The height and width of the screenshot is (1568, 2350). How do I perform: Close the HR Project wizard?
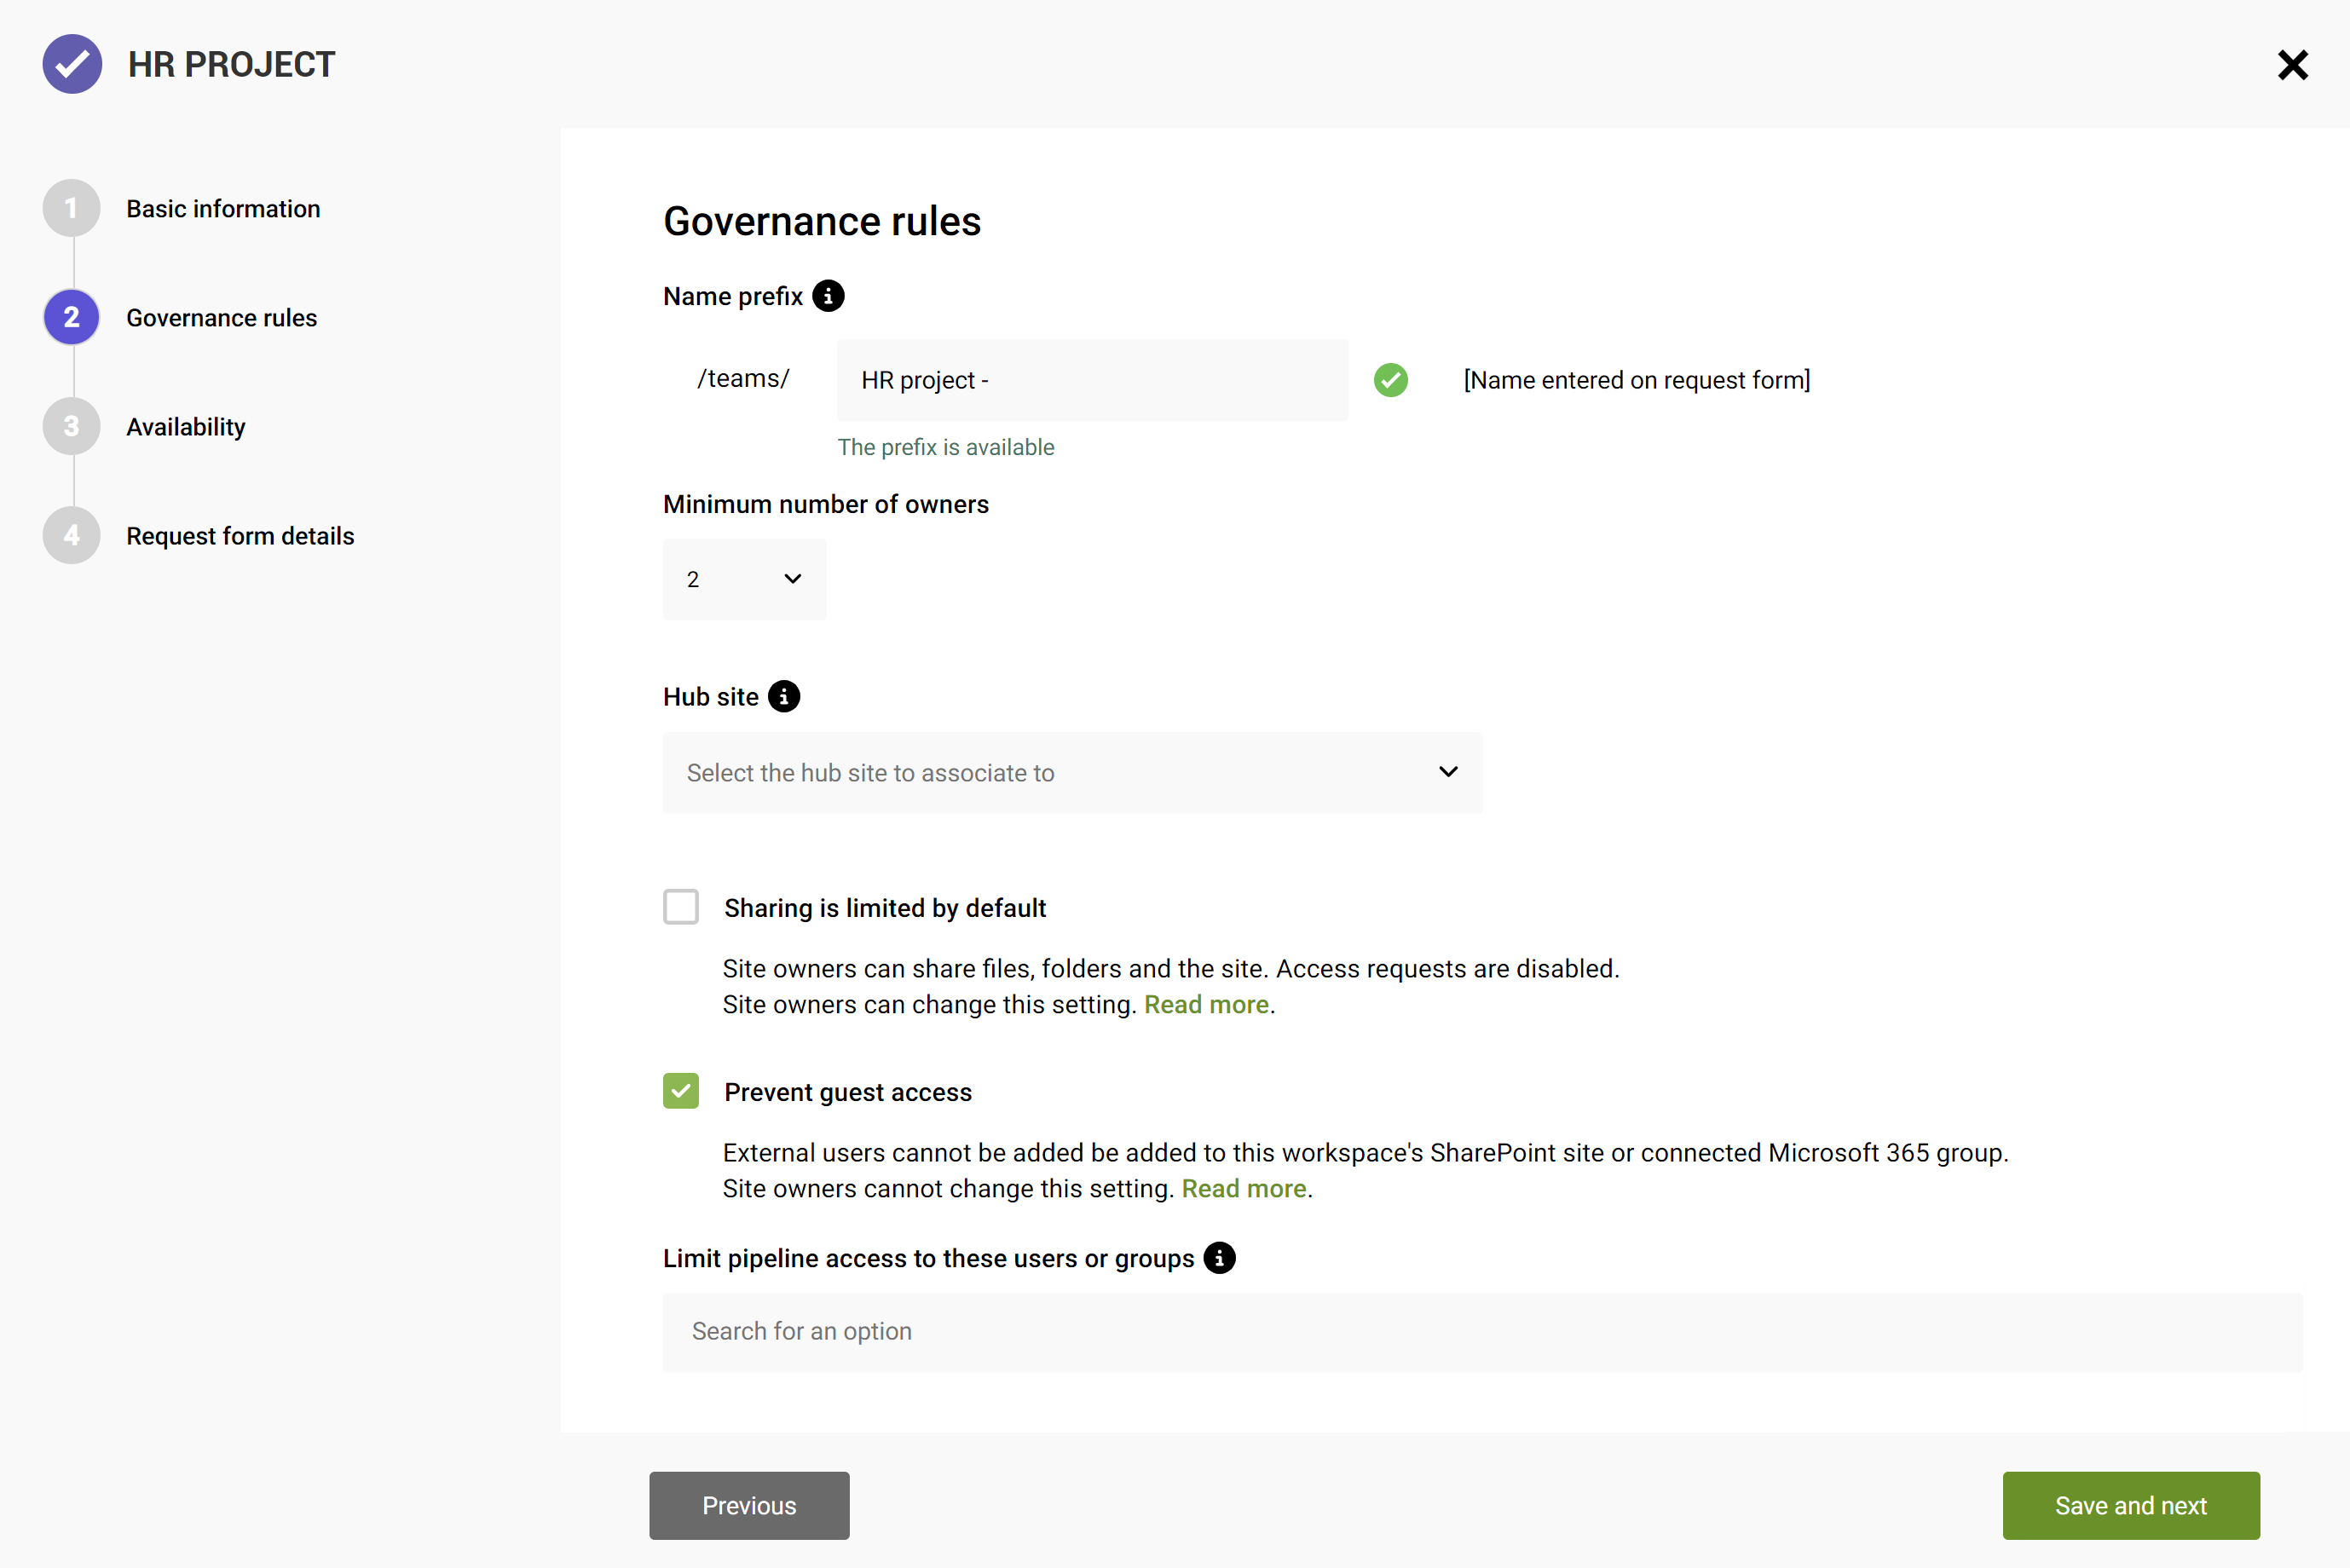point(2292,65)
